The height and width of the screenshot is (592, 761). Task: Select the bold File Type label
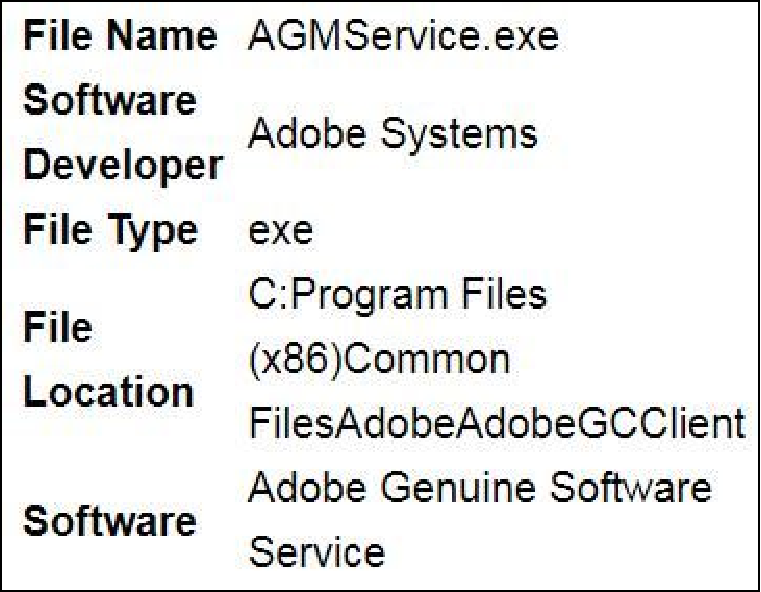tap(111, 230)
